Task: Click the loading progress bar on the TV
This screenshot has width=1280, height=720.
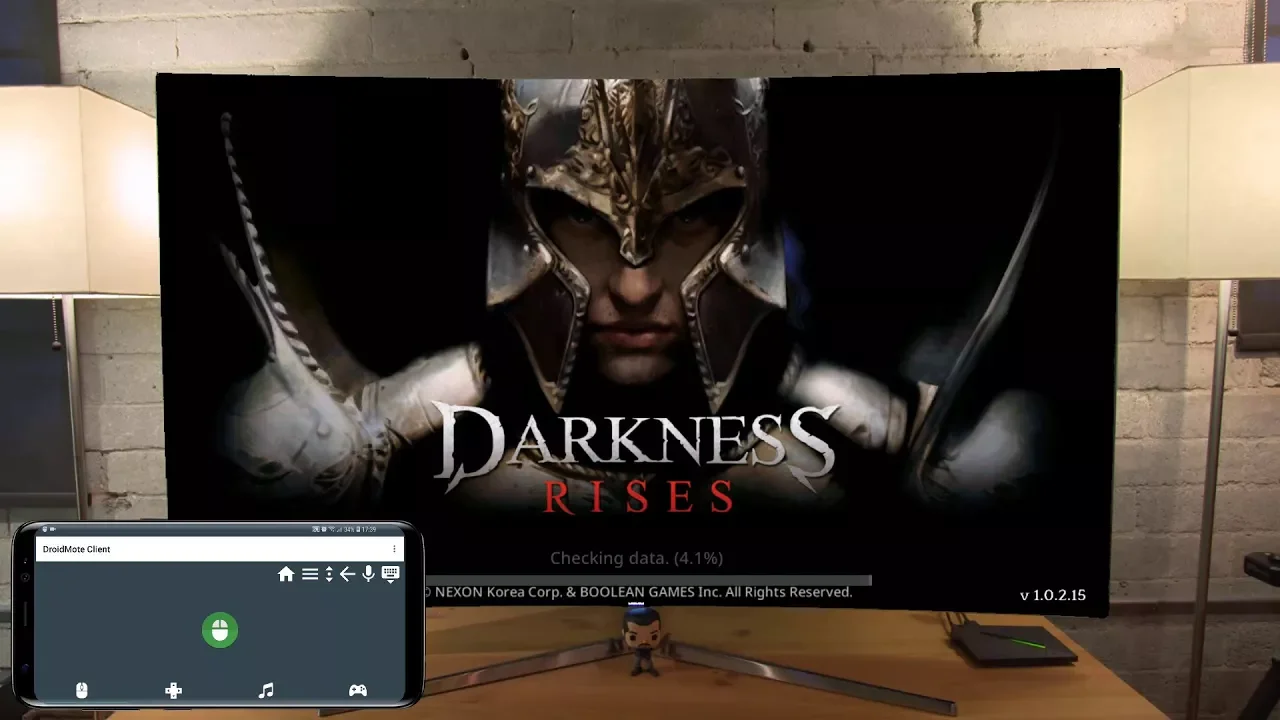Action: [650, 579]
